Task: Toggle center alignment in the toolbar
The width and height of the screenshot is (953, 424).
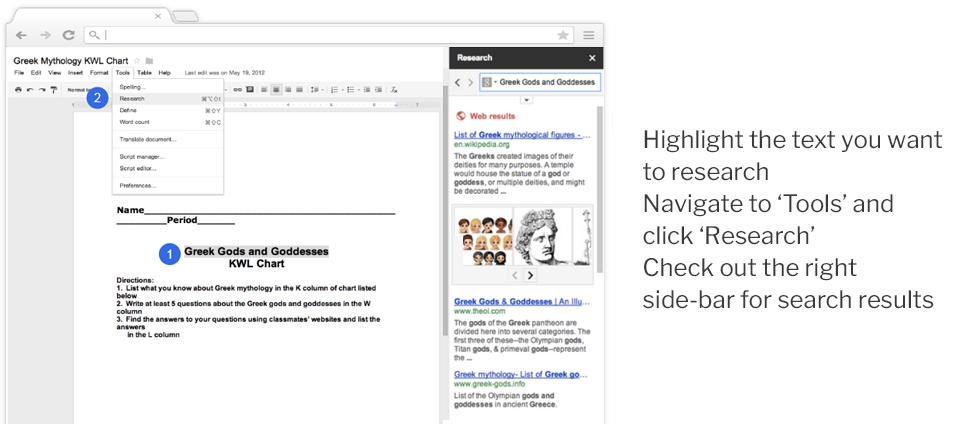Action: pyautogui.click(x=275, y=90)
